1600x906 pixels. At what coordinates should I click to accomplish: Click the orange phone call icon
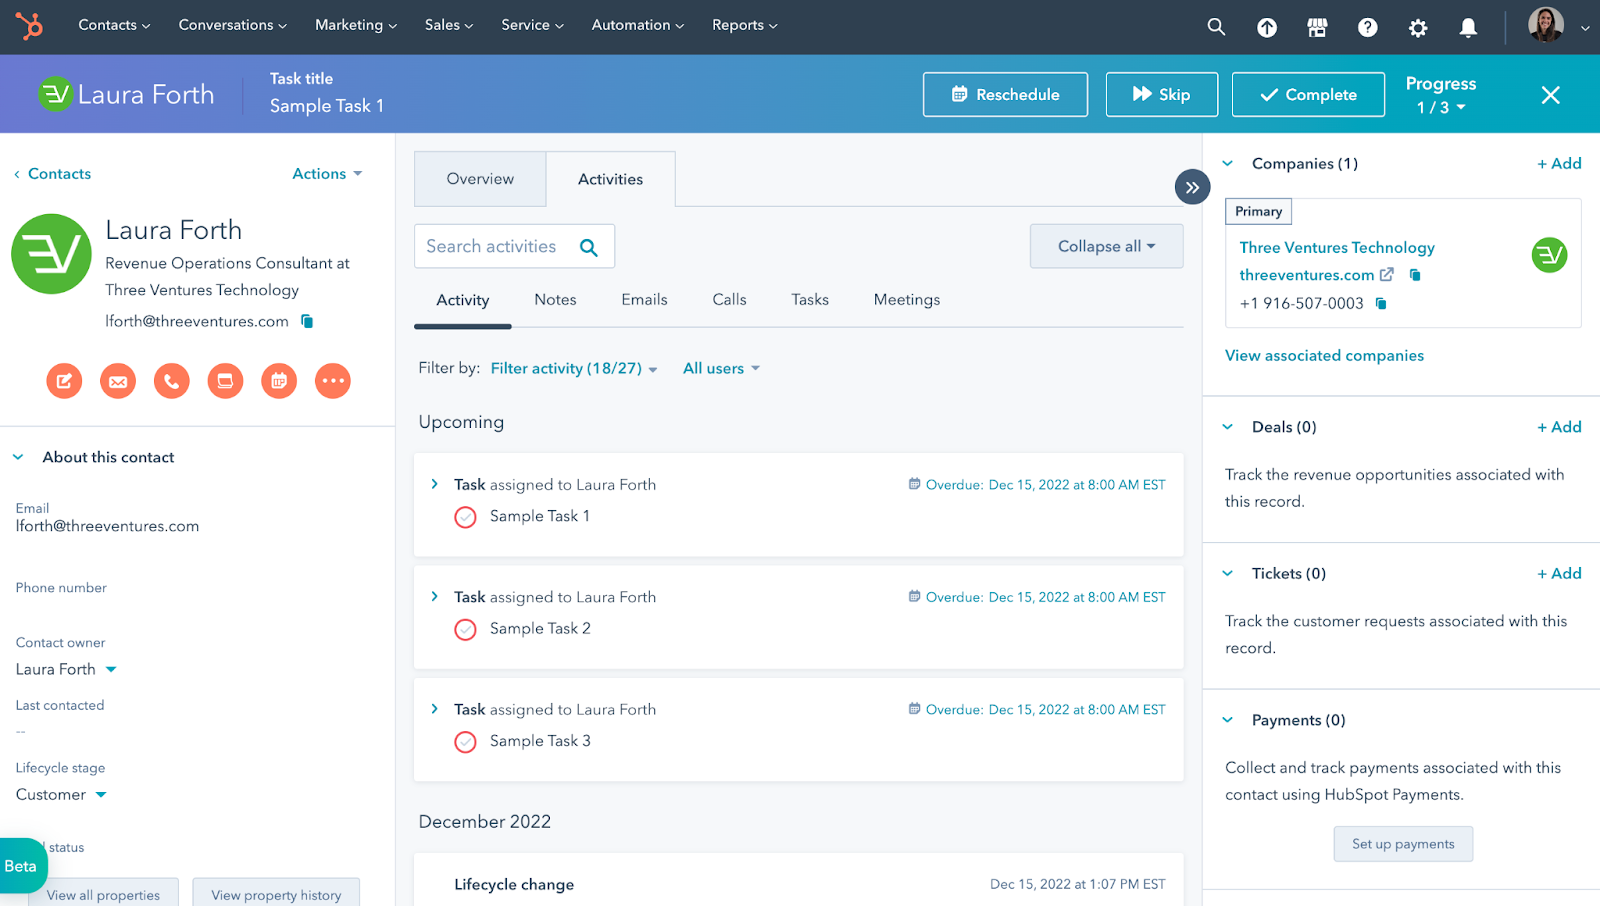pyautogui.click(x=171, y=381)
